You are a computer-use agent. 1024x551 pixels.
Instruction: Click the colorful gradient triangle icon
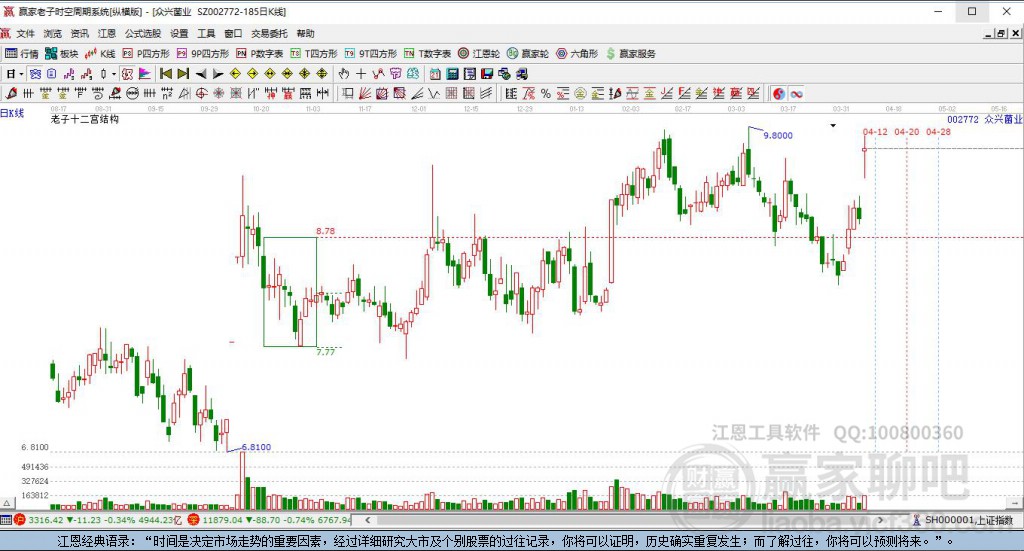(x=145, y=74)
